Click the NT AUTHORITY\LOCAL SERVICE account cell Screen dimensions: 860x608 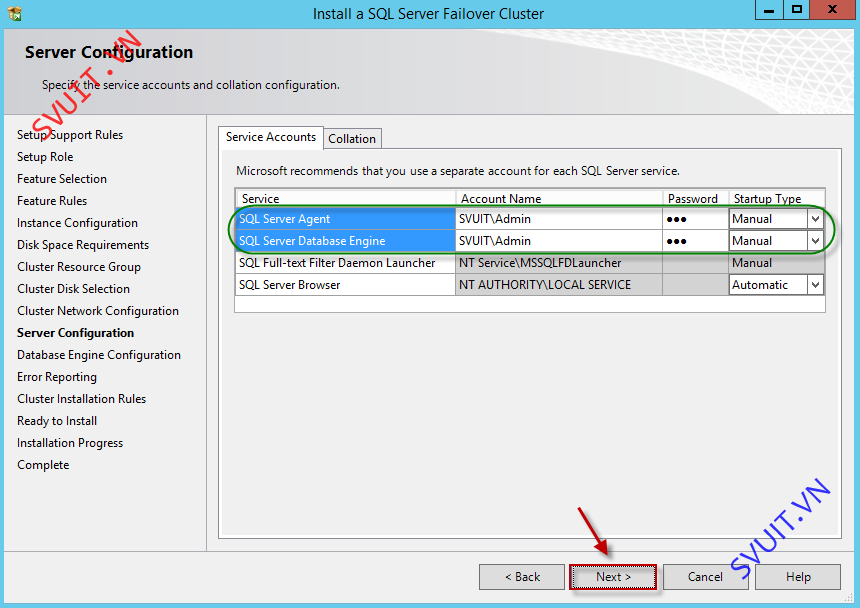tap(558, 285)
